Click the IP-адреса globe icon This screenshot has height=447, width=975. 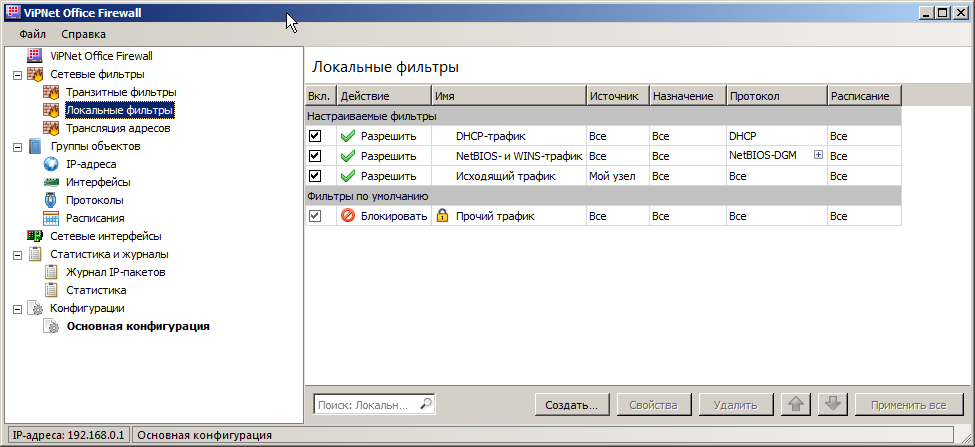51,164
